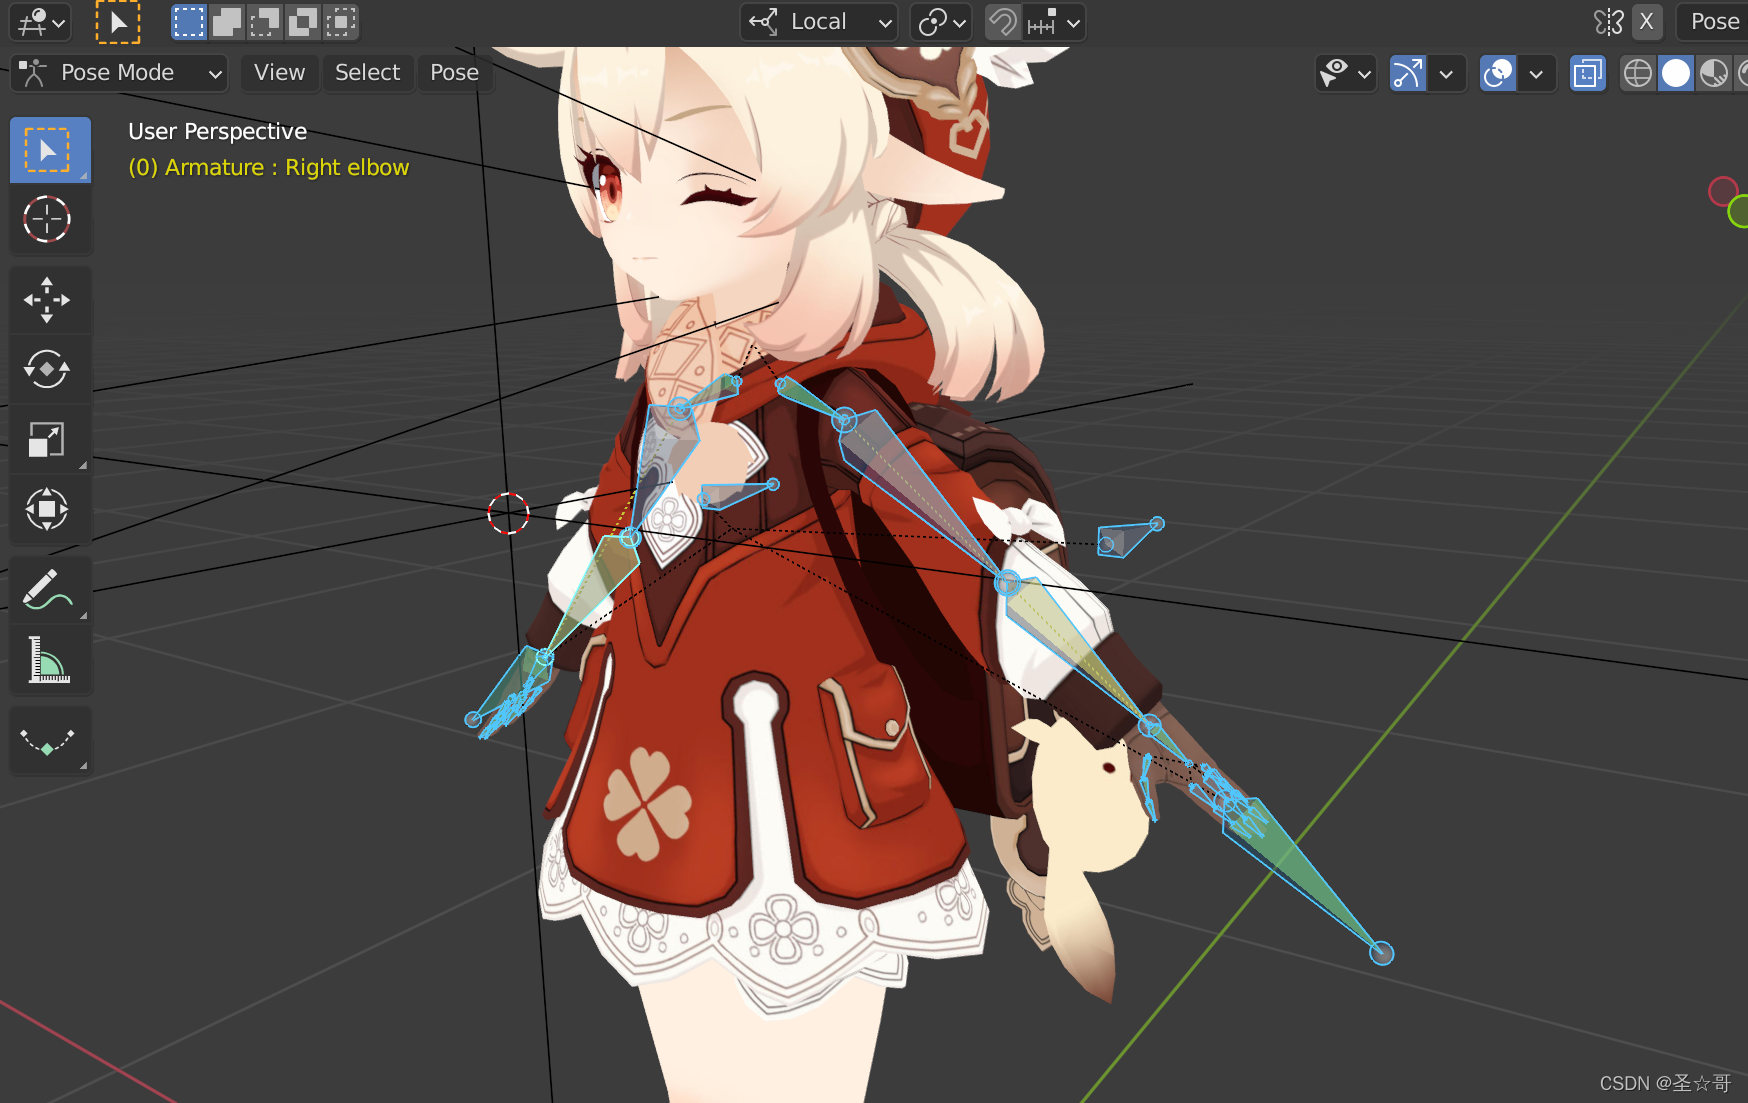Toggle viewport overlays display
The image size is (1748, 1103).
[1498, 73]
